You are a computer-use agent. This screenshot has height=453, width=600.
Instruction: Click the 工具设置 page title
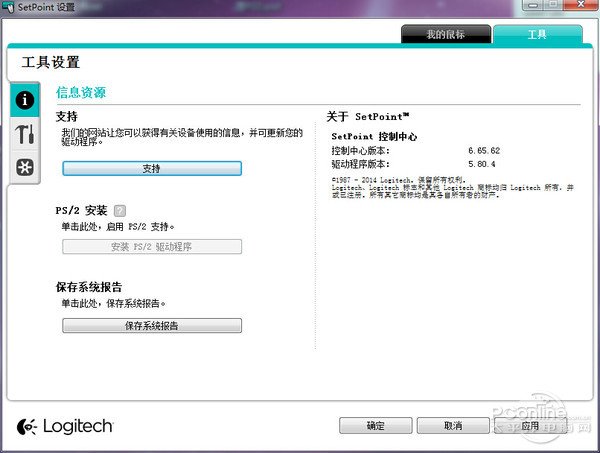coord(51,62)
